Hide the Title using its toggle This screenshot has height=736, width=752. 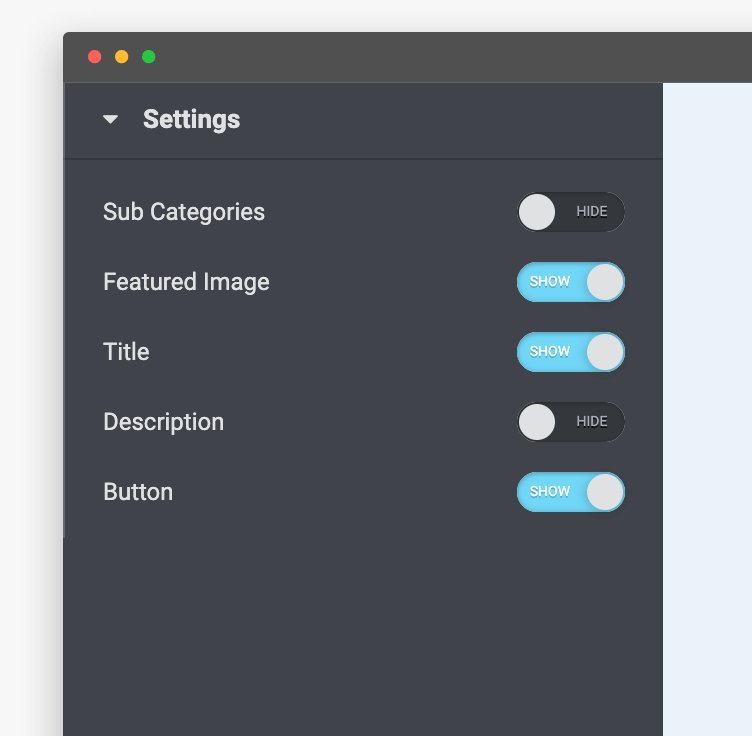(x=570, y=352)
